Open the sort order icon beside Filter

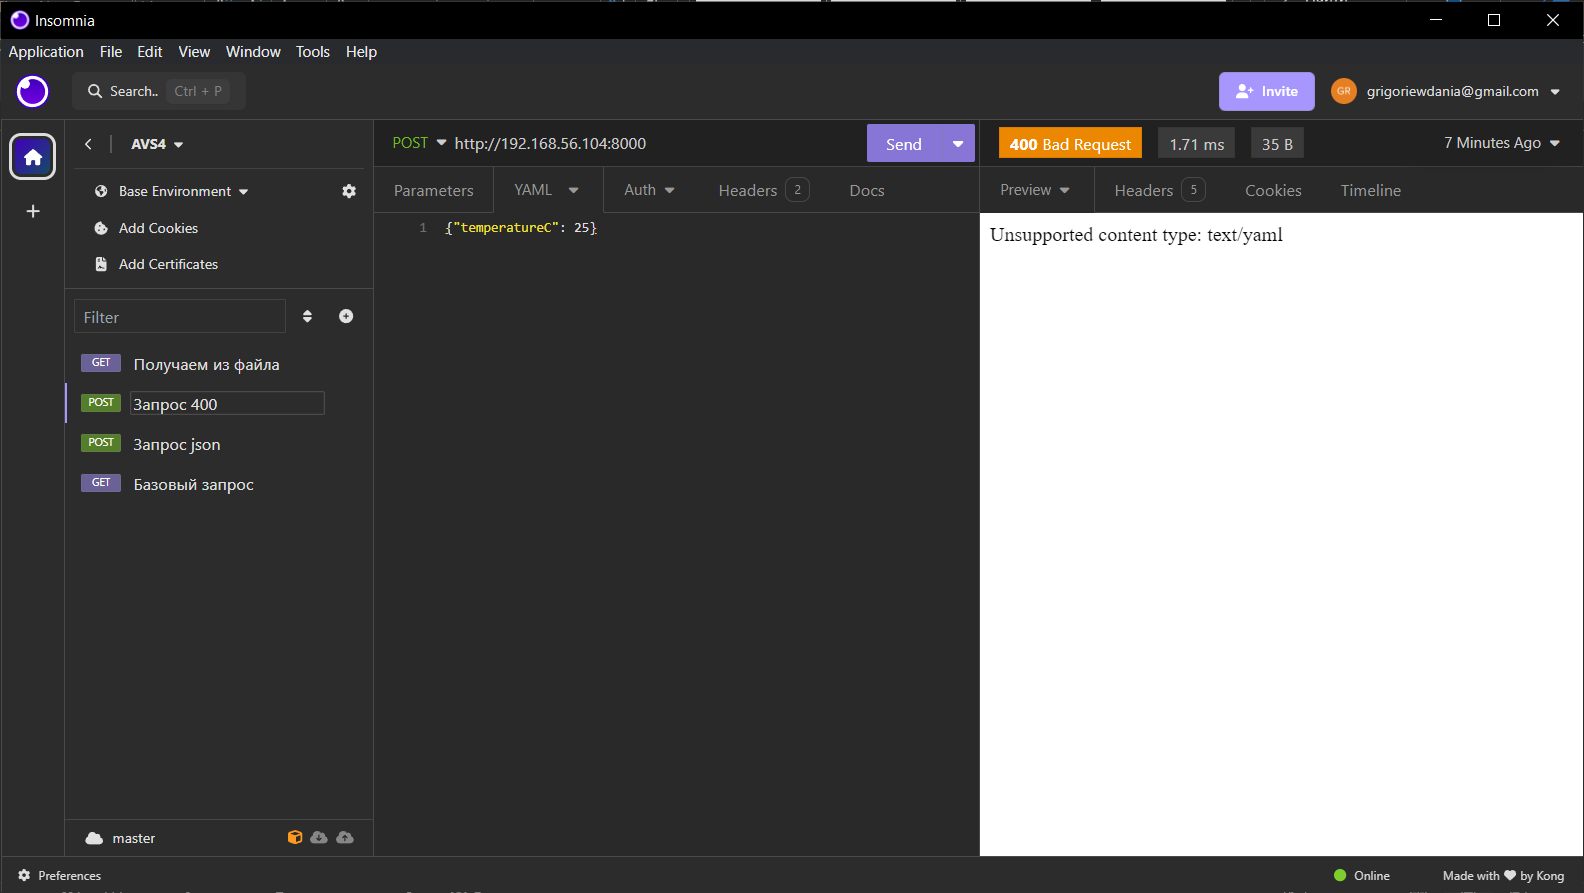point(307,316)
